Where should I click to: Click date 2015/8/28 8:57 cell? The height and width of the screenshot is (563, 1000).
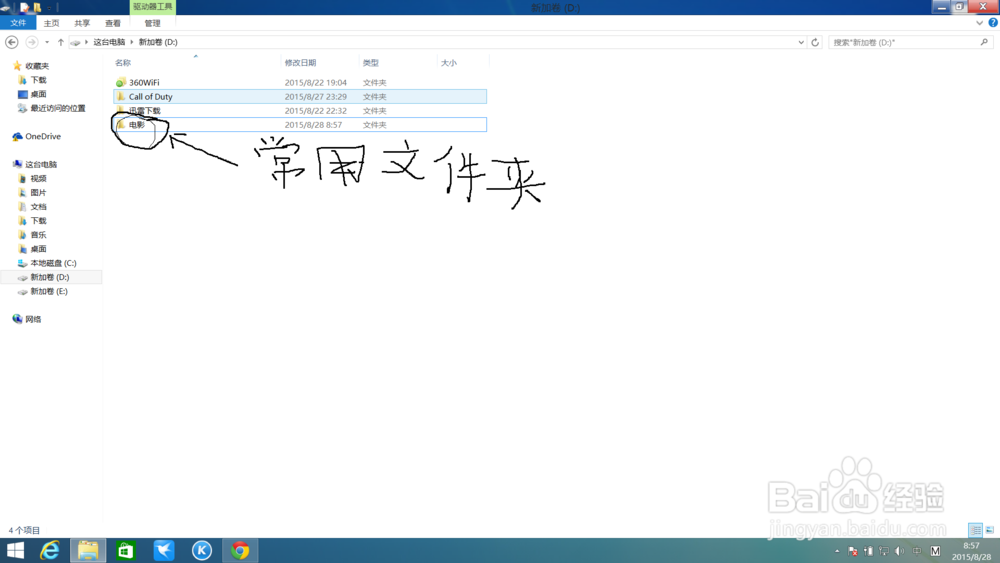tap(313, 124)
